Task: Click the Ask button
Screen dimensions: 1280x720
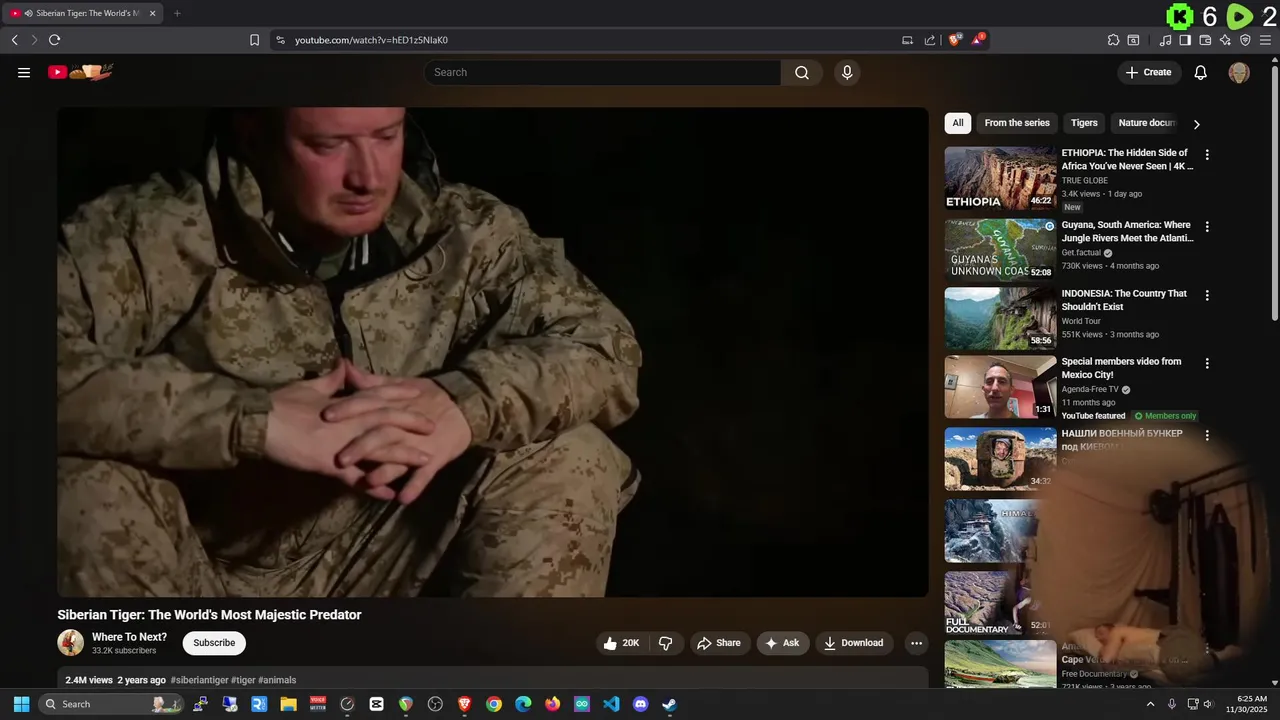Action: (x=783, y=643)
